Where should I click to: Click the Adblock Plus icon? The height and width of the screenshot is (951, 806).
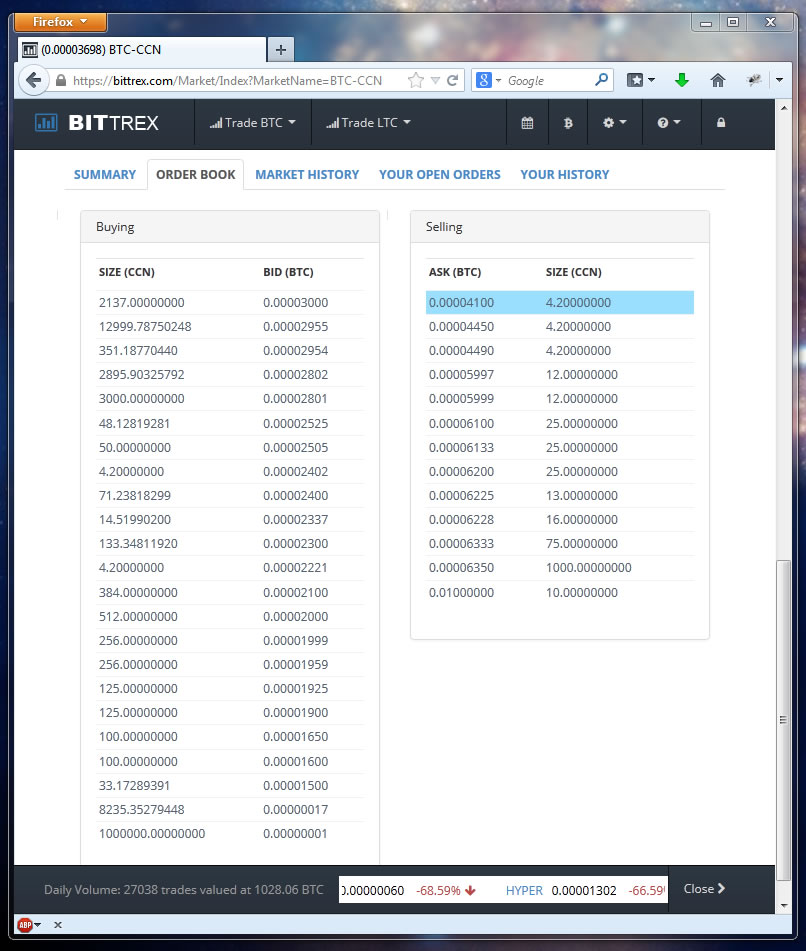point(25,925)
